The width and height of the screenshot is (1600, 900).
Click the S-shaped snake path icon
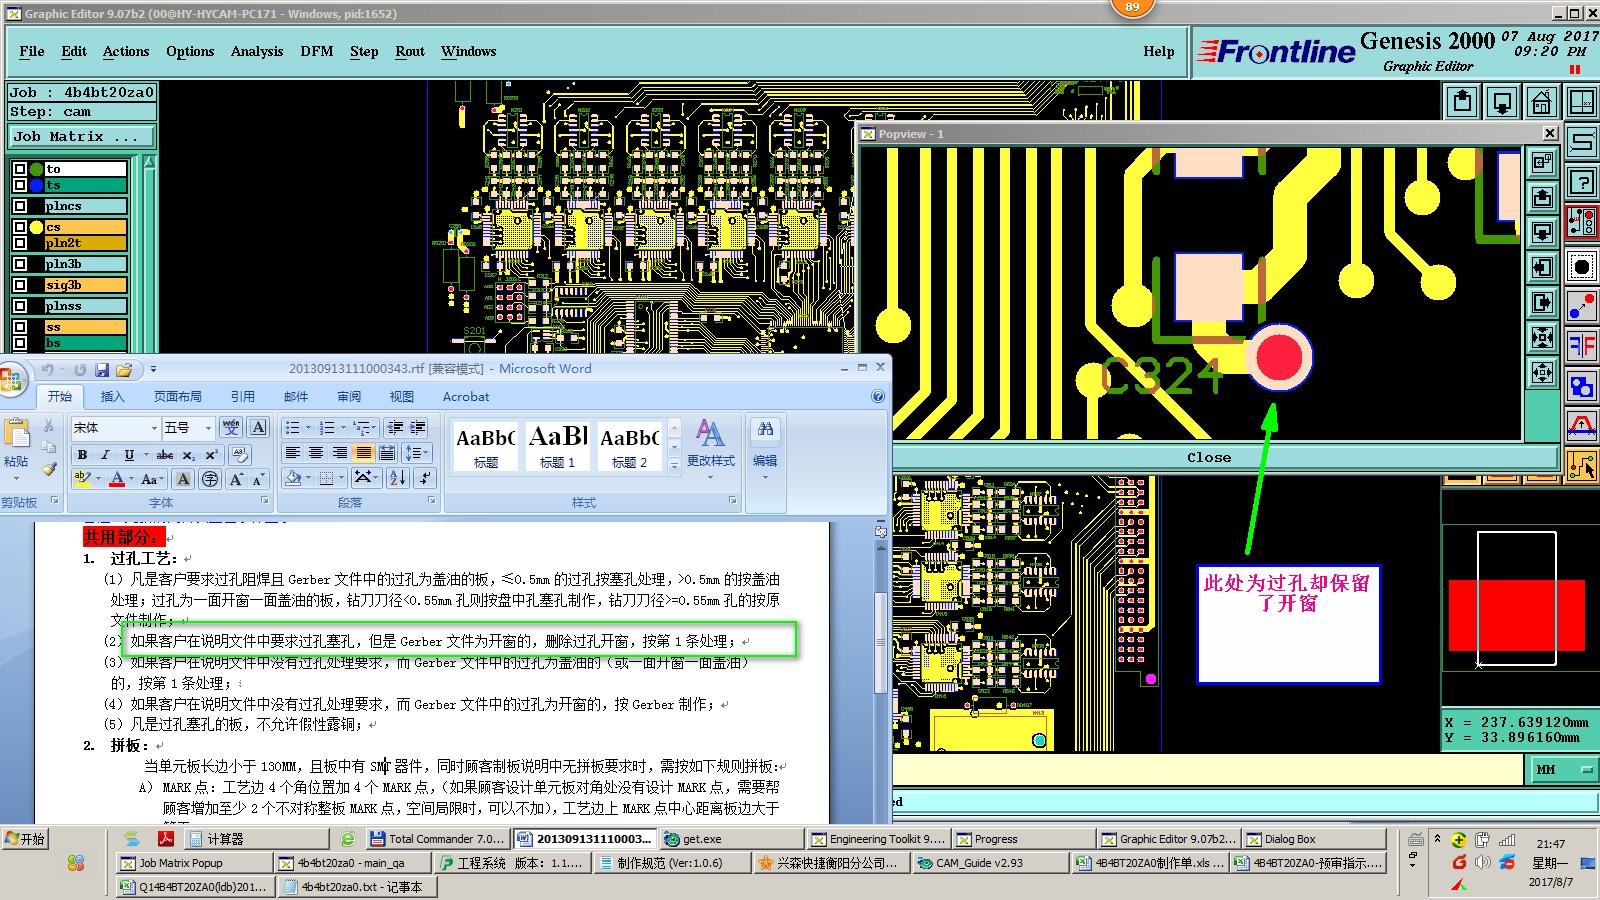pos(1582,142)
